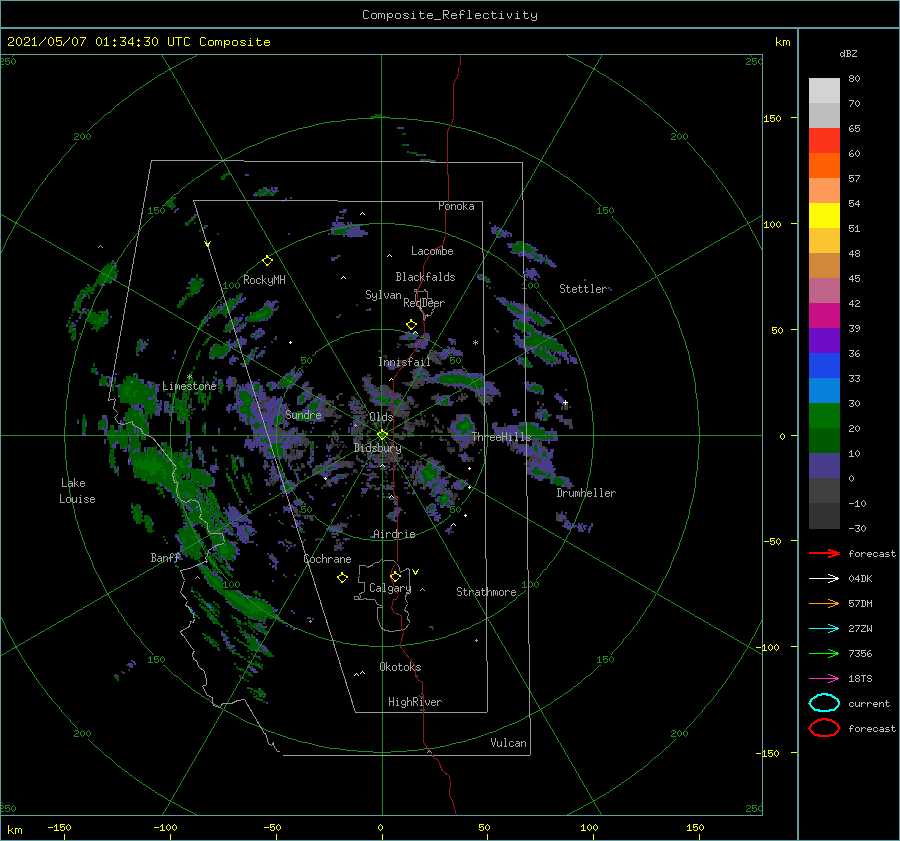Screen dimensions: 900x841
Task: Click the yellow radar center marker at Didsbury
Action: [382, 435]
